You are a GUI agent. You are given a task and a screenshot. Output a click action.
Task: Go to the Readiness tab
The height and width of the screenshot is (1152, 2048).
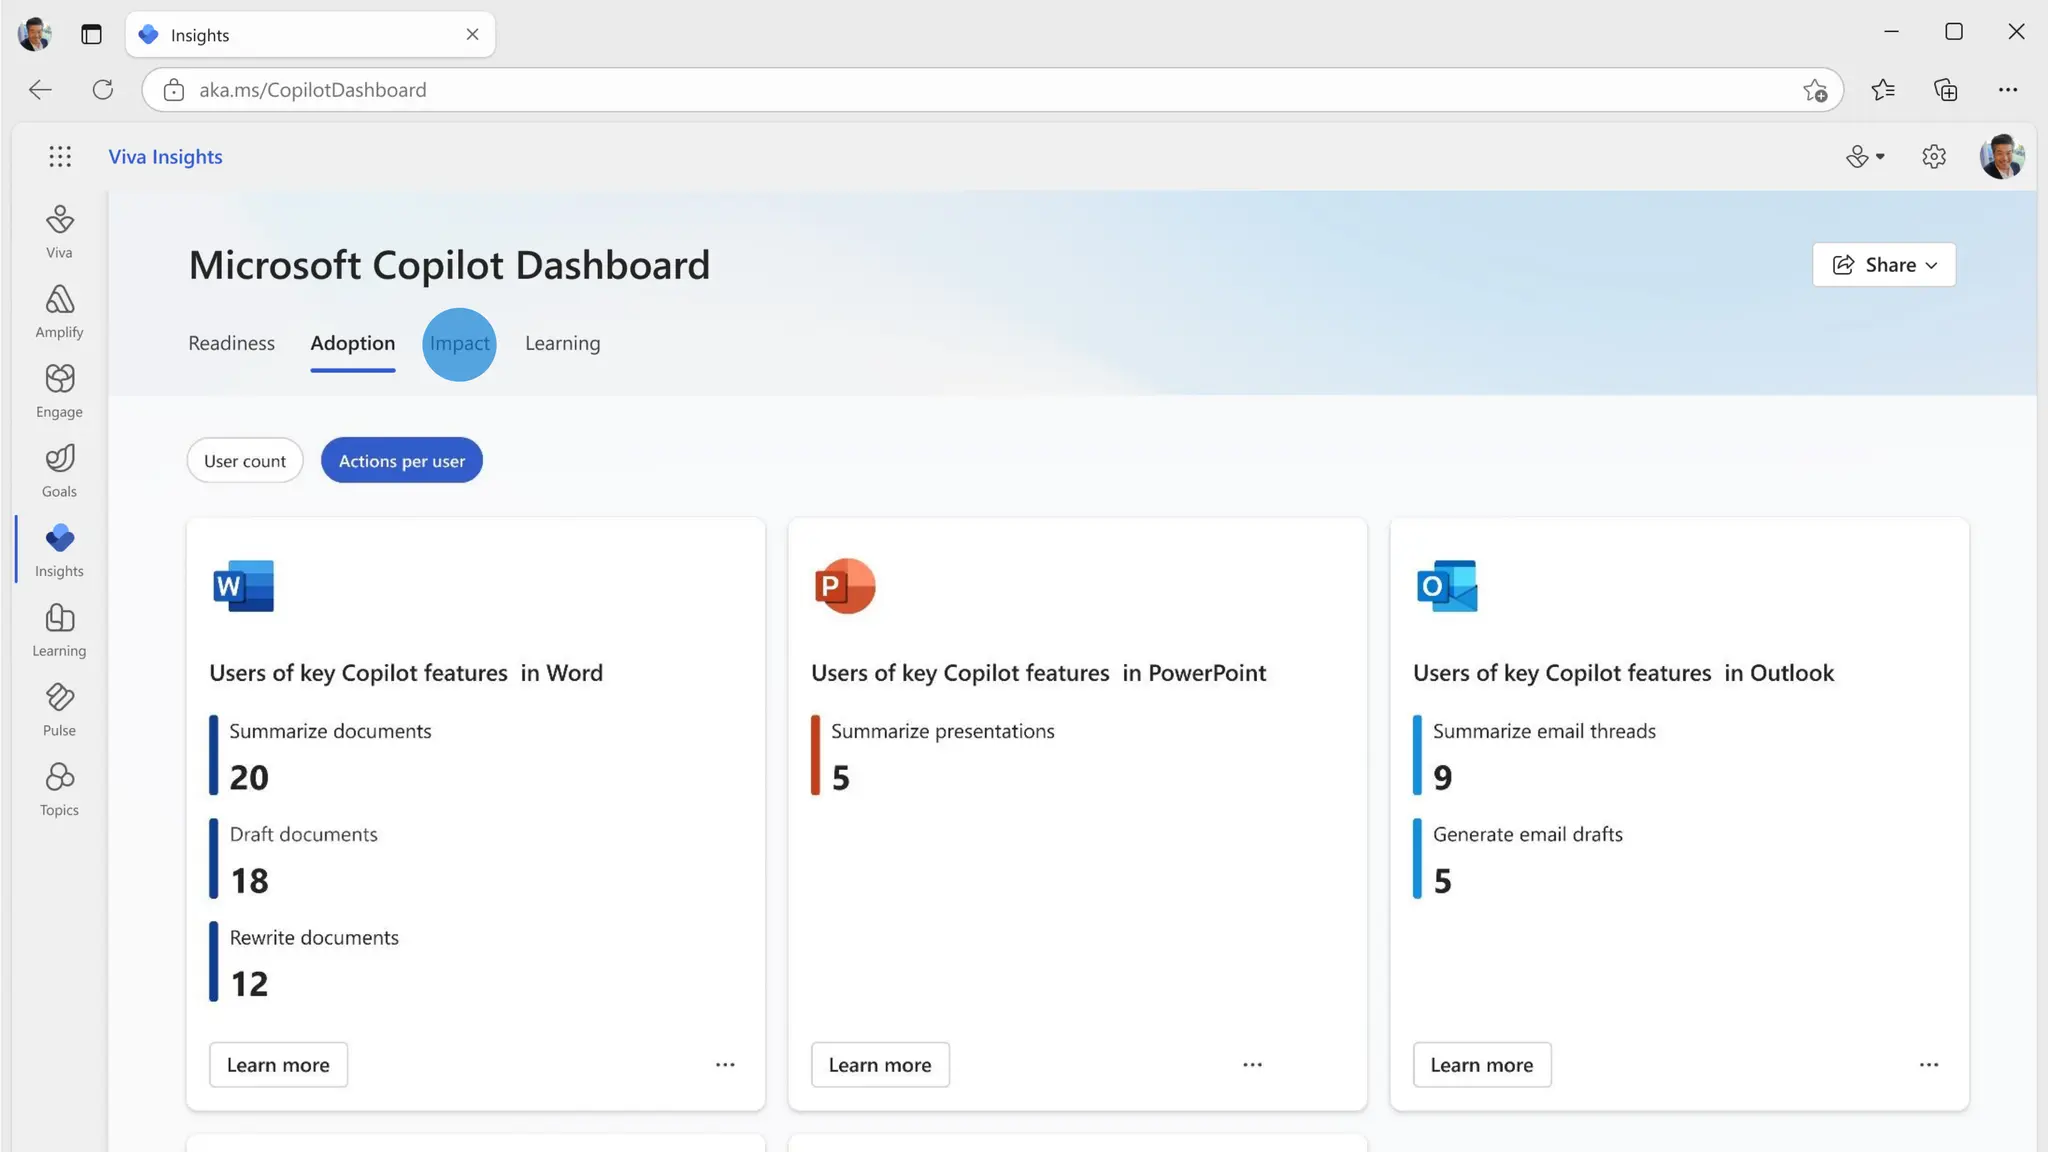[231, 344]
